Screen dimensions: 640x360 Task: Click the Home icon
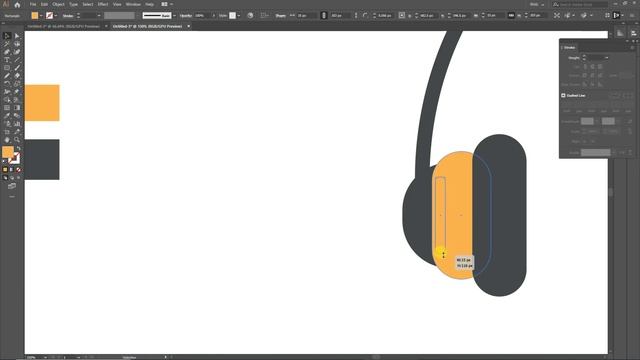pos(17,4)
